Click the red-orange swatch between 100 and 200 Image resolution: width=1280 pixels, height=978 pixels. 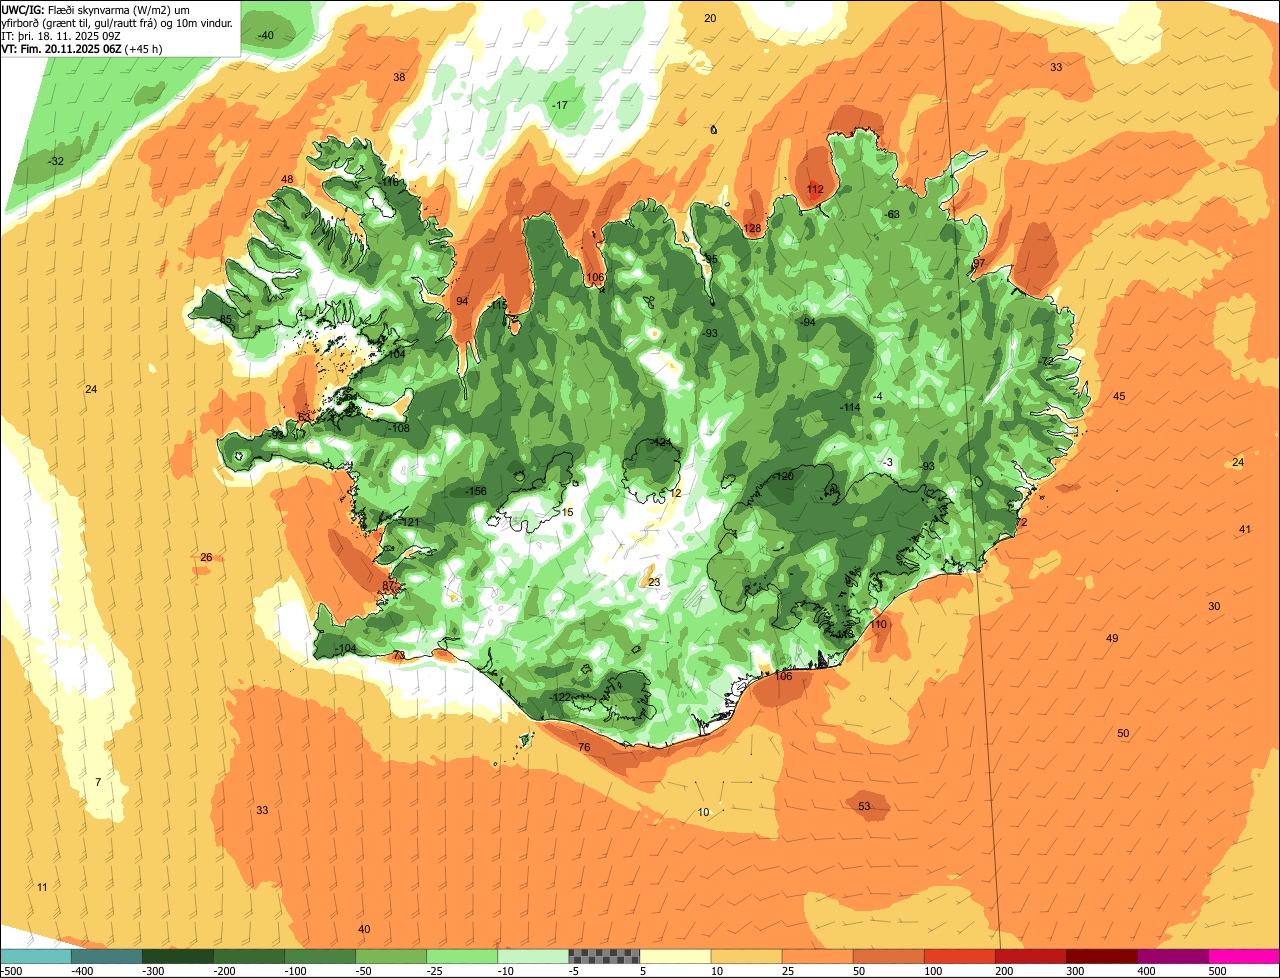(958, 956)
